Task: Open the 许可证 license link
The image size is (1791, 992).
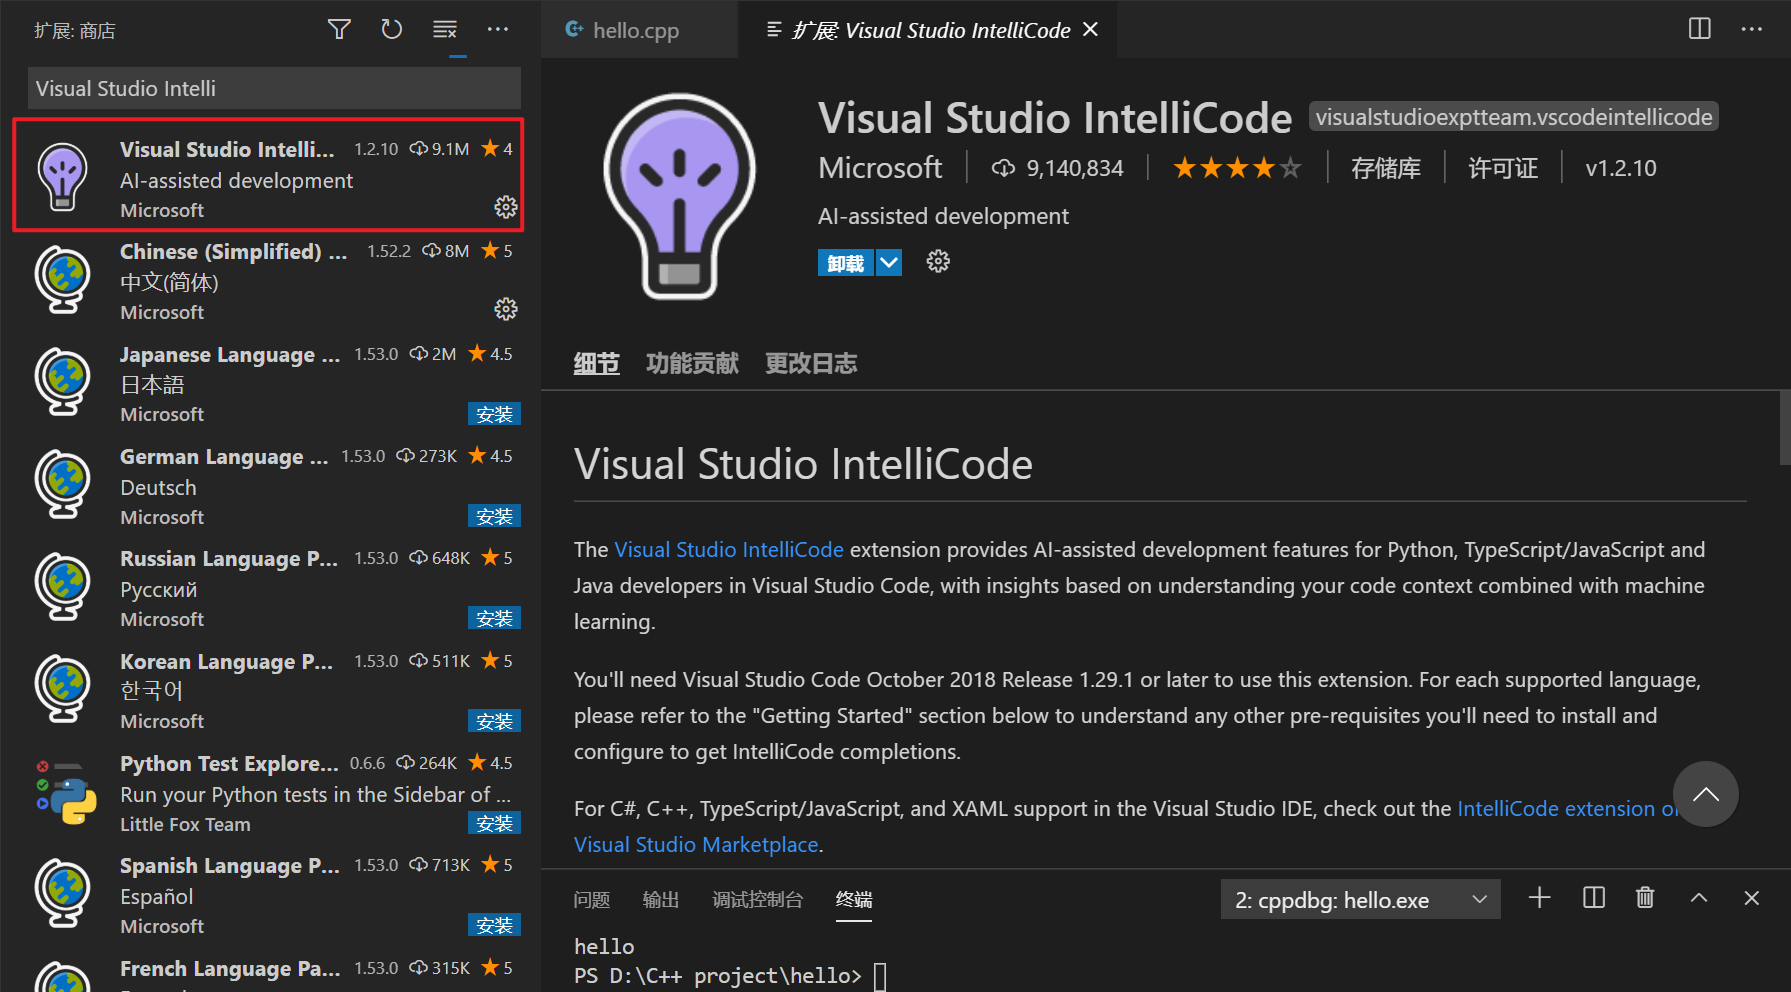Action: pos(1503,168)
